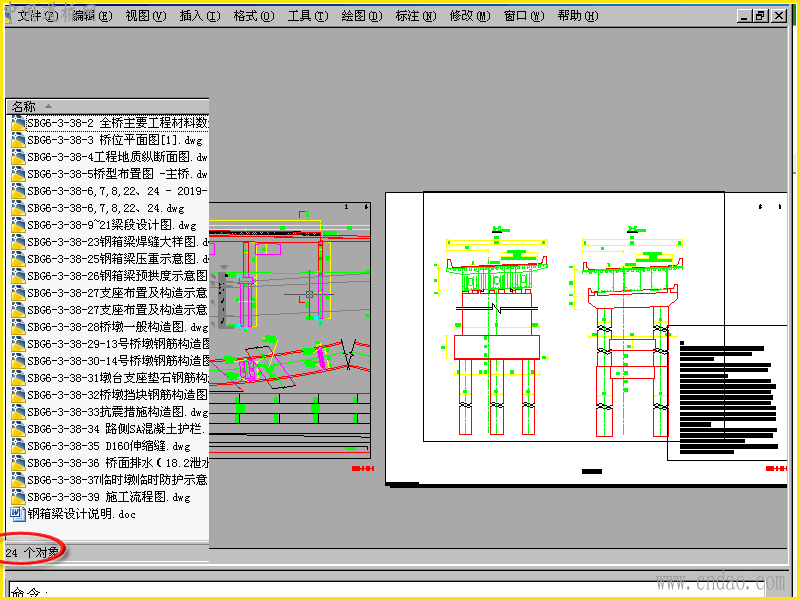The height and width of the screenshot is (600, 800).
Task: Select file name 钢箱梁设计说明.doc
Action: [x=82, y=514]
